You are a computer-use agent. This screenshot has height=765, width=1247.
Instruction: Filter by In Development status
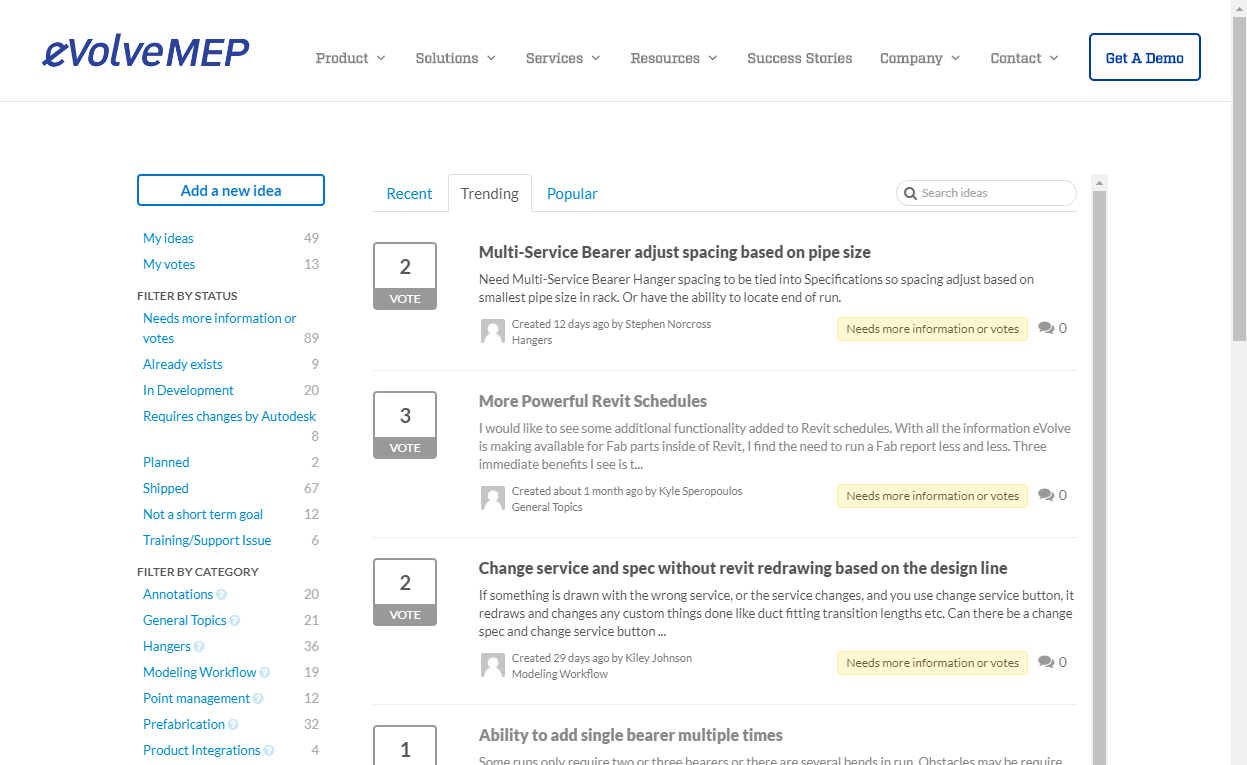(188, 390)
